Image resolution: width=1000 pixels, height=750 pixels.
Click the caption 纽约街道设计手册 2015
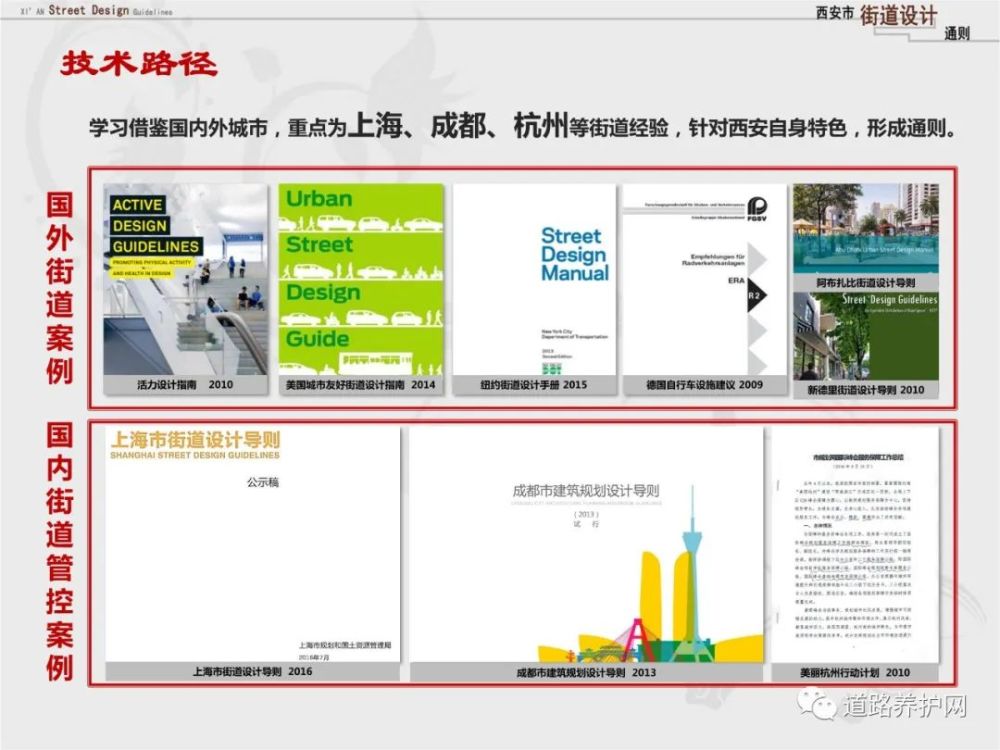click(x=533, y=385)
